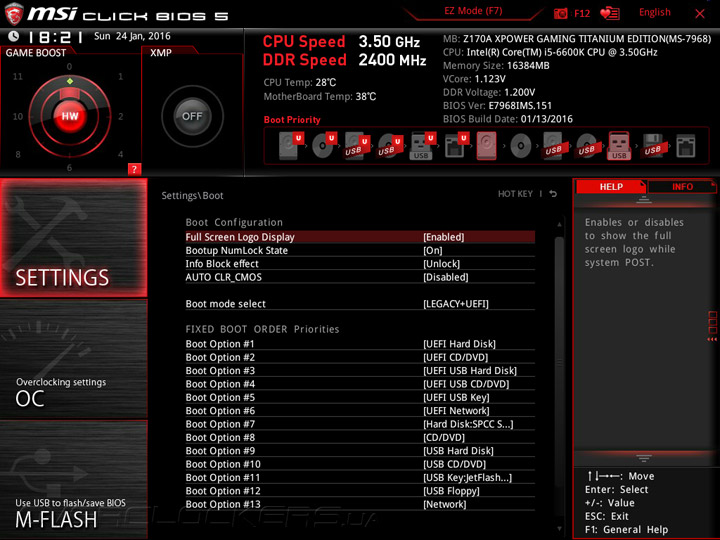Click the scroll down arrow below boot list
This screenshot has width=720, height=540.
[559, 529]
